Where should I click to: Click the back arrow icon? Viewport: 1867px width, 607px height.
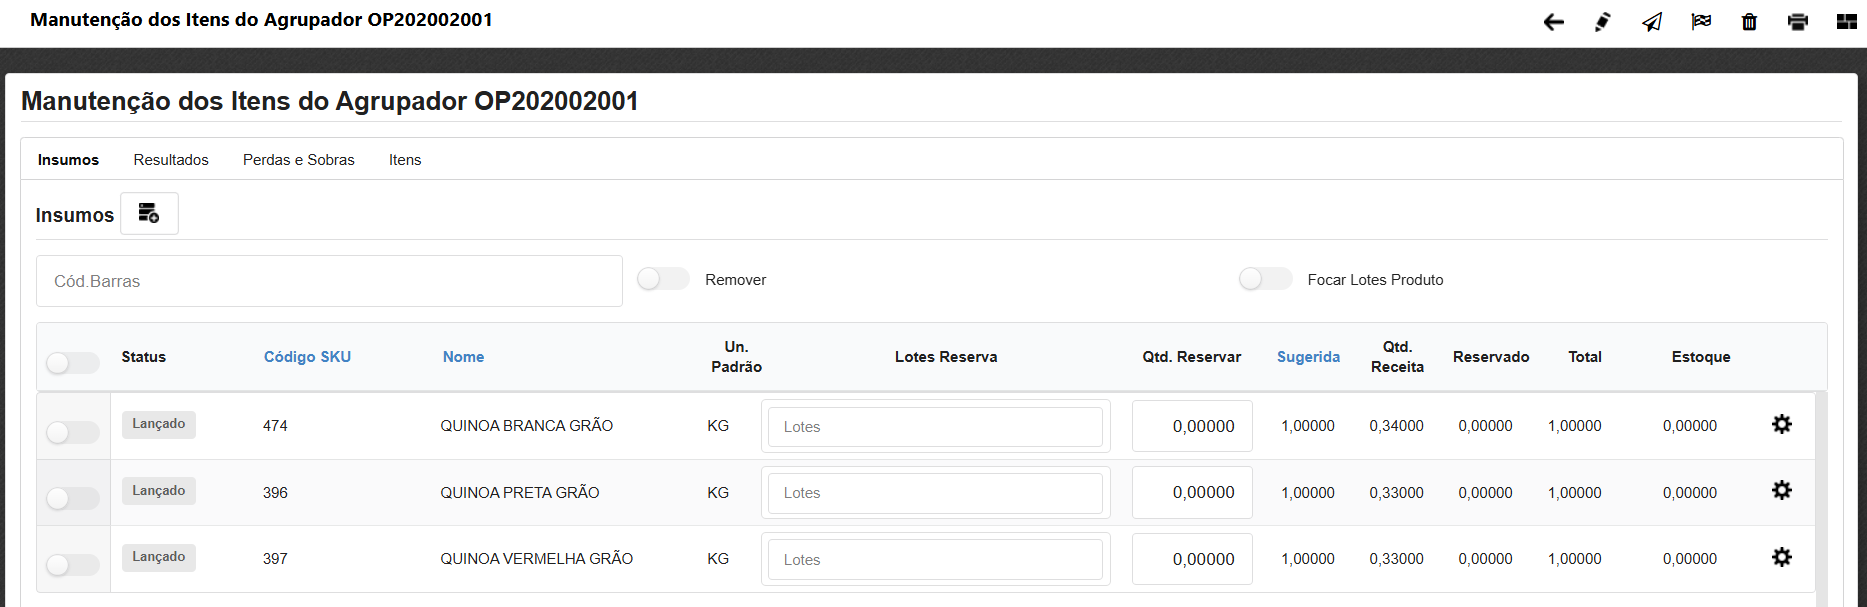(x=1553, y=22)
